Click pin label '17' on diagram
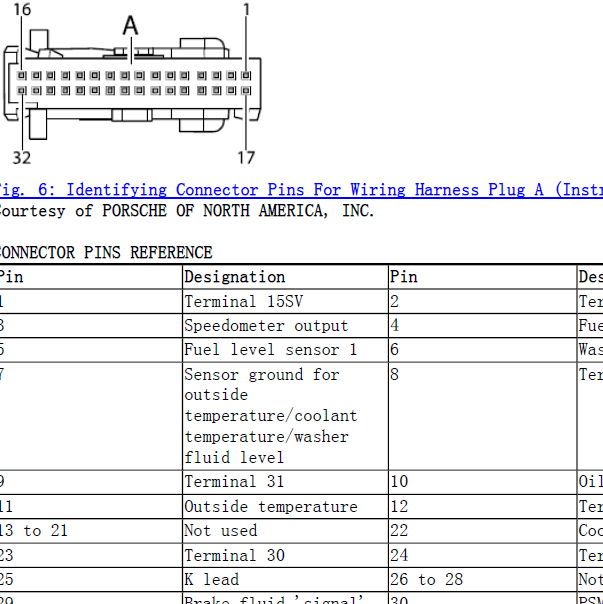Viewport: 603px width, 604px height. (x=246, y=158)
